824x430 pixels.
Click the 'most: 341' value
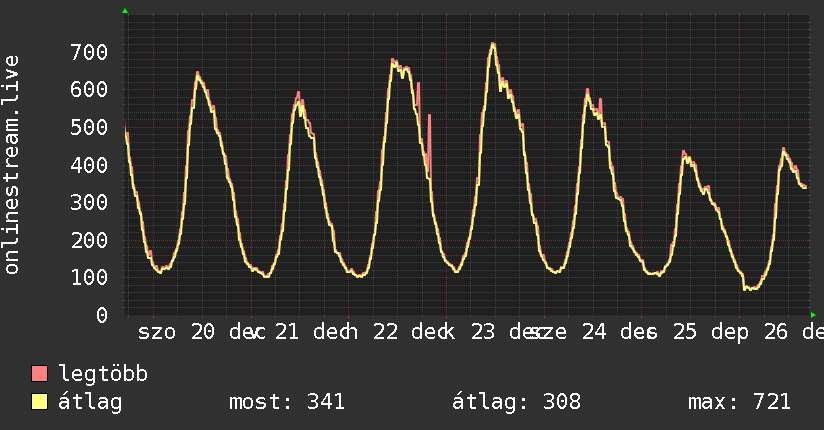click(x=287, y=402)
